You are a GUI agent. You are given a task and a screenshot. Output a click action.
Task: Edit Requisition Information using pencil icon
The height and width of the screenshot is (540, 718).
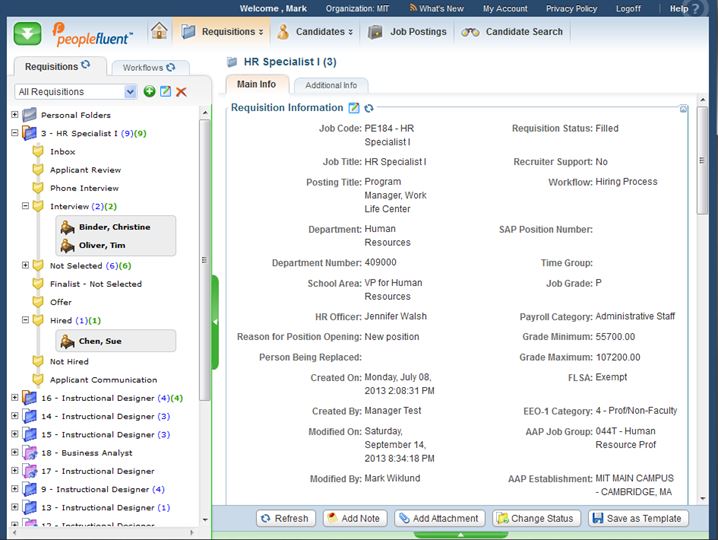tap(353, 108)
